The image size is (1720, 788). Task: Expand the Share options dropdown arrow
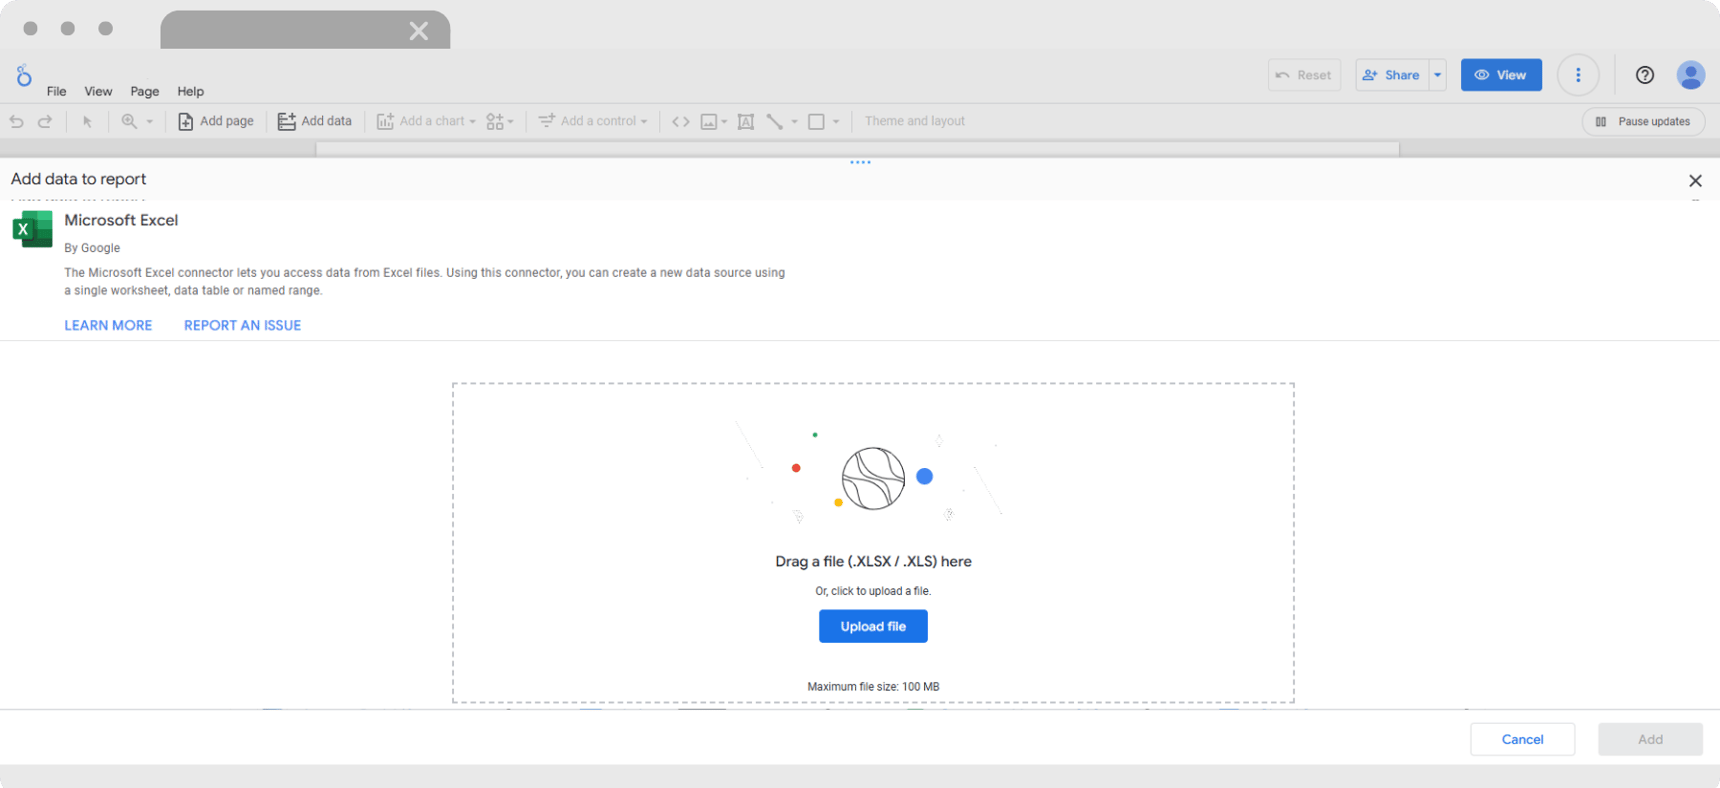[1438, 75]
